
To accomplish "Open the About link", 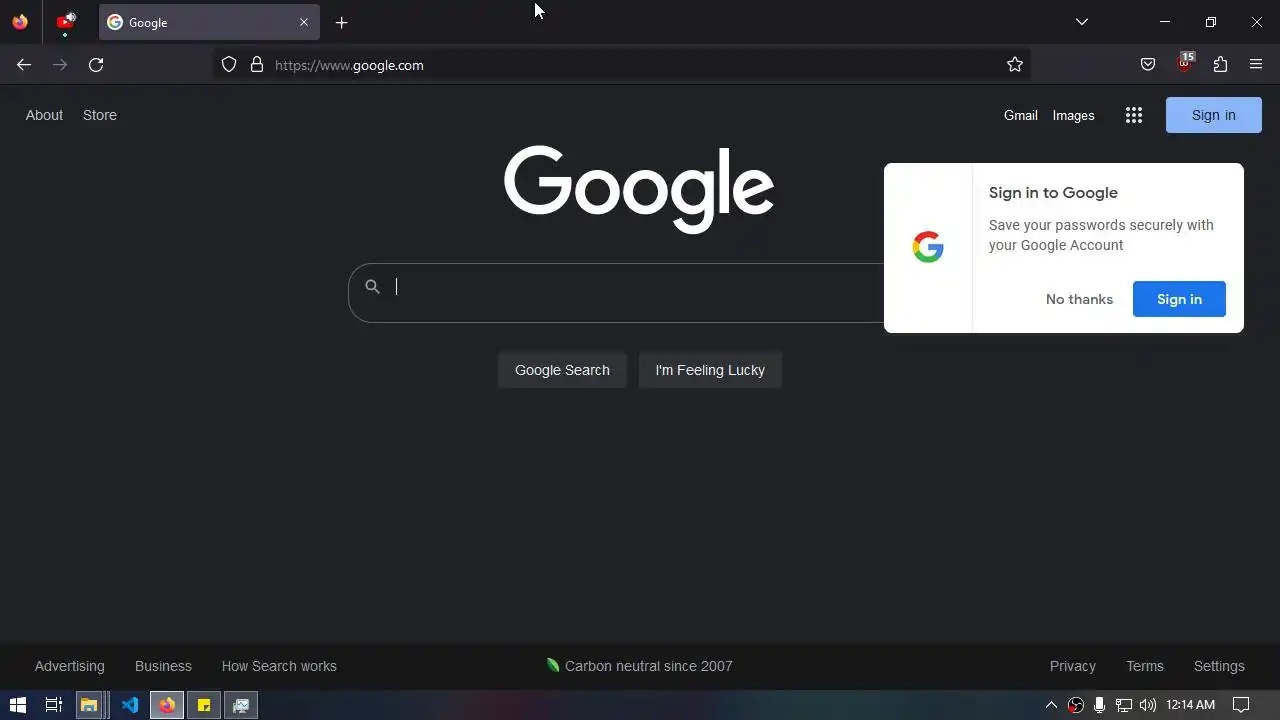I will (44, 115).
